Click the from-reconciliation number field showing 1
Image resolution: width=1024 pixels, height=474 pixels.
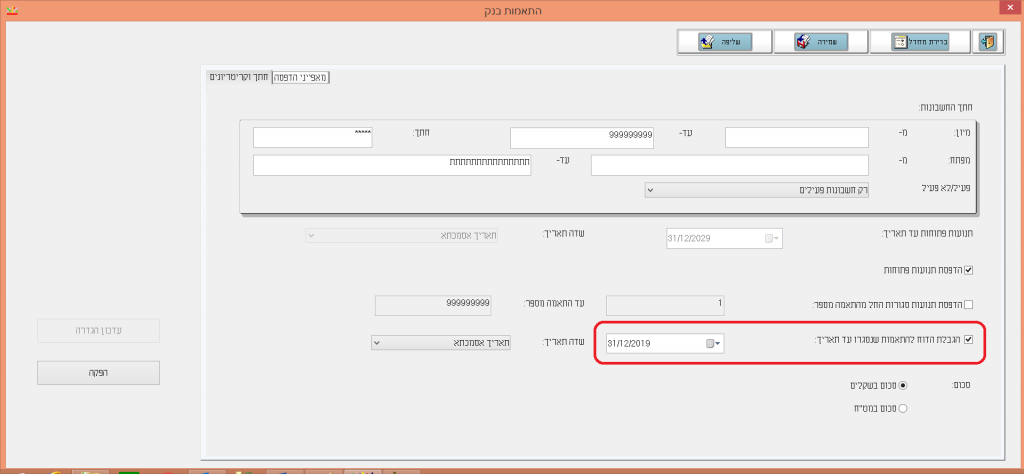pyautogui.click(x=665, y=304)
